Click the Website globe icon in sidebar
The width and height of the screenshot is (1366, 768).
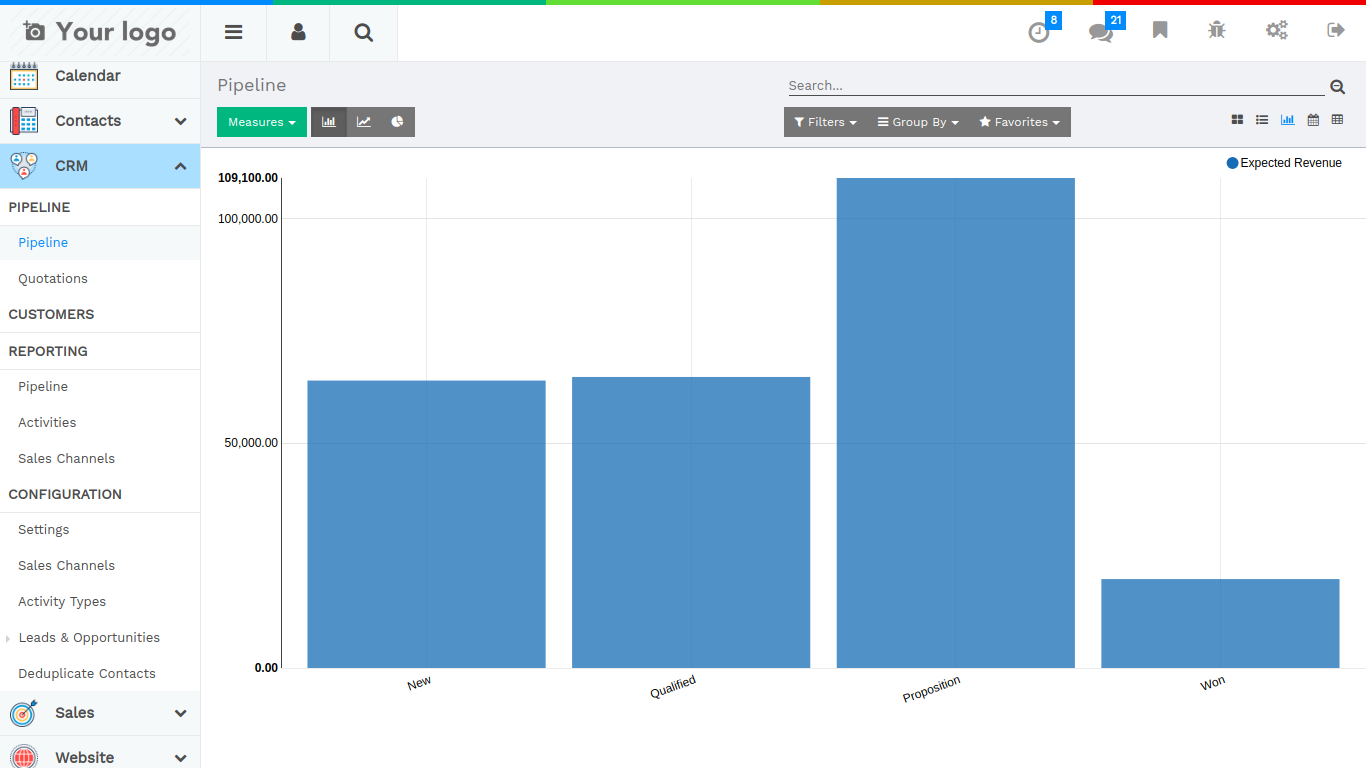click(x=24, y=757)
